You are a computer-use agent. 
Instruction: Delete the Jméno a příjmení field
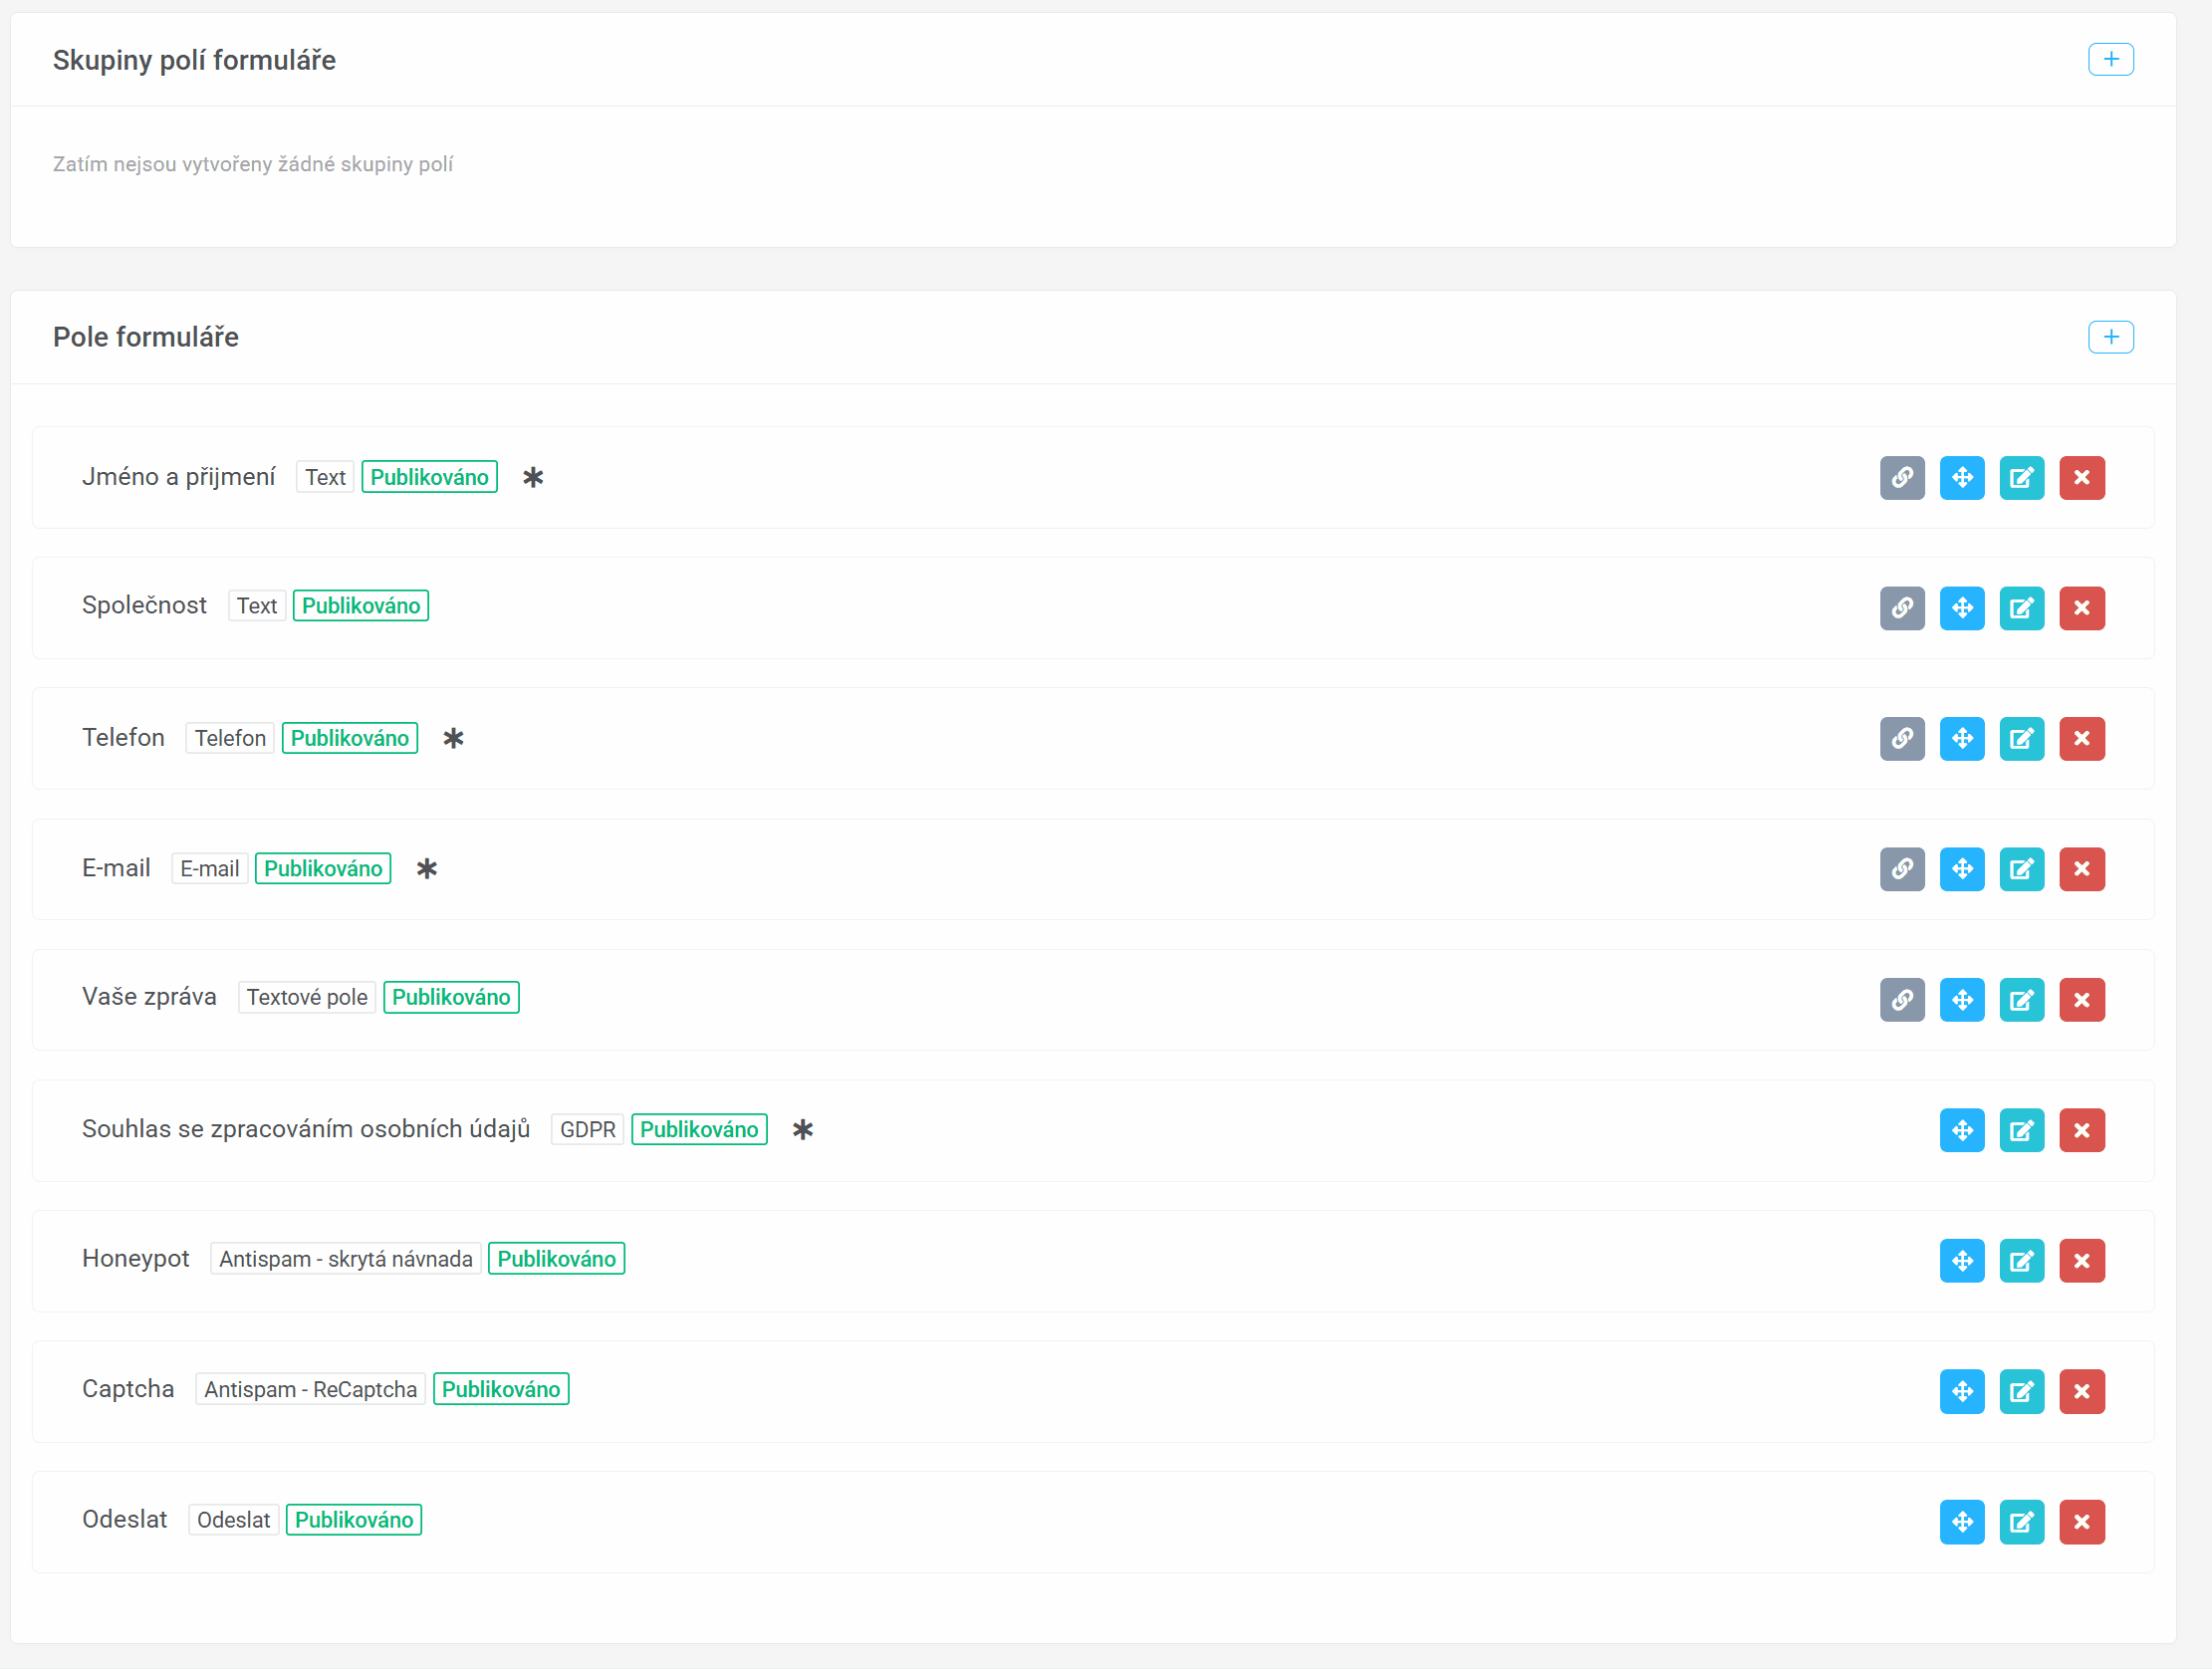(2081, 478)
